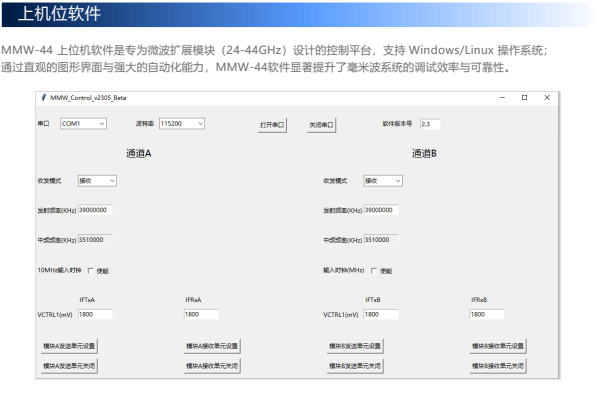
Task: Click Channel A 中频频率 field 3510000
Action: click(x=95, y=240)
